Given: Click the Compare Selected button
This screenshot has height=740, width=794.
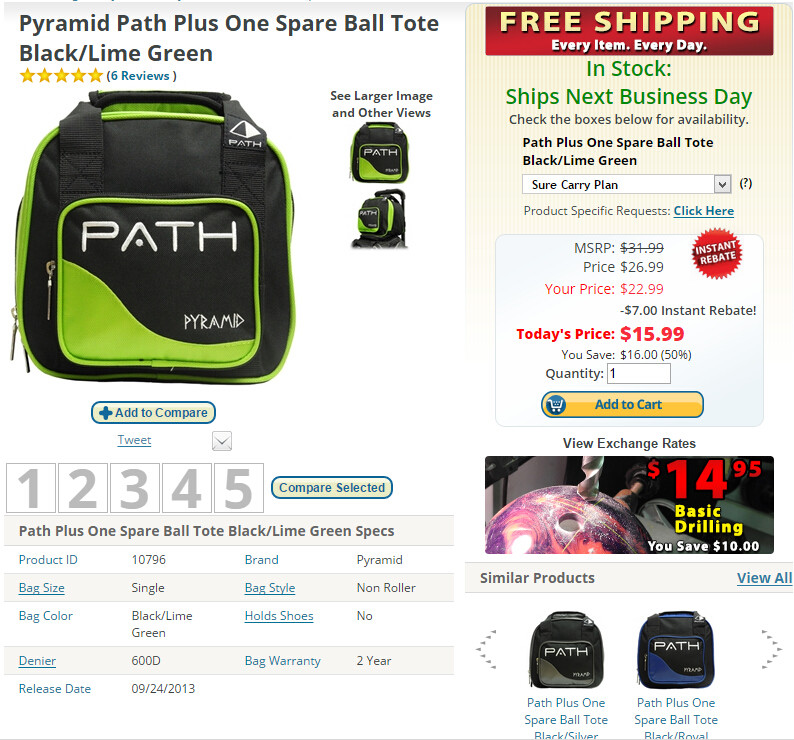Looking at the screenshot, I should pyautogui.click(x=332, y=487).
